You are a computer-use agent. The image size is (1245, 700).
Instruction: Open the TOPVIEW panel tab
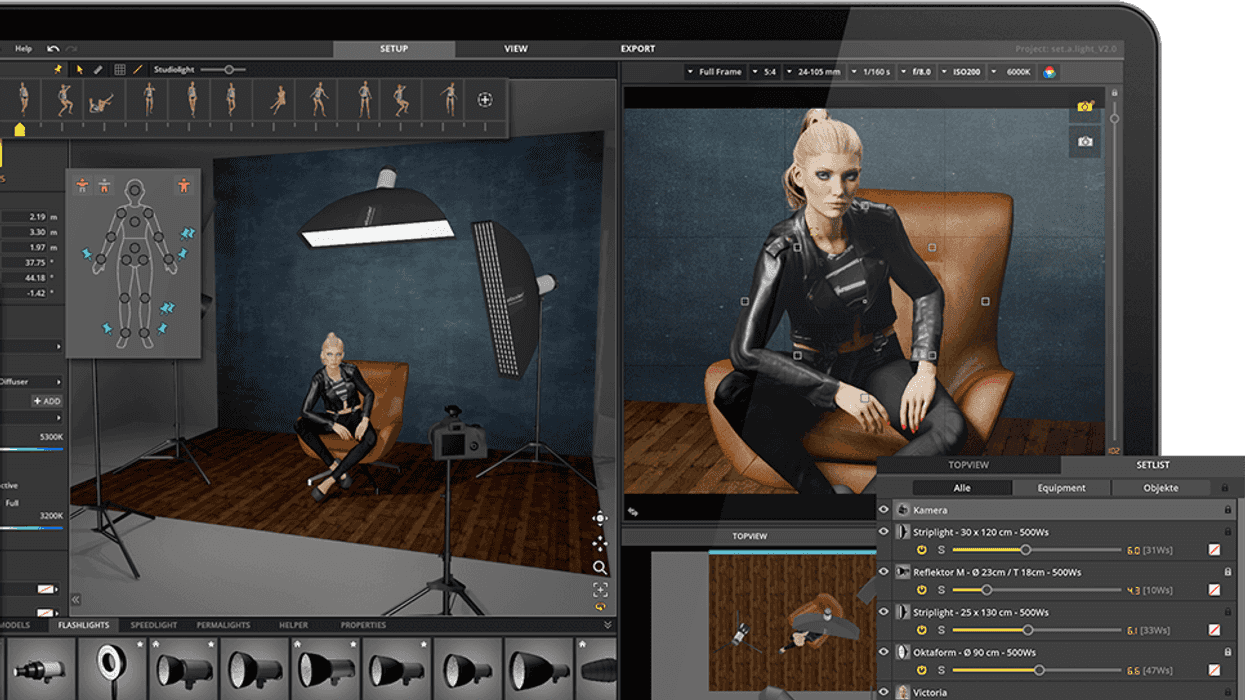tap(968, 465)
